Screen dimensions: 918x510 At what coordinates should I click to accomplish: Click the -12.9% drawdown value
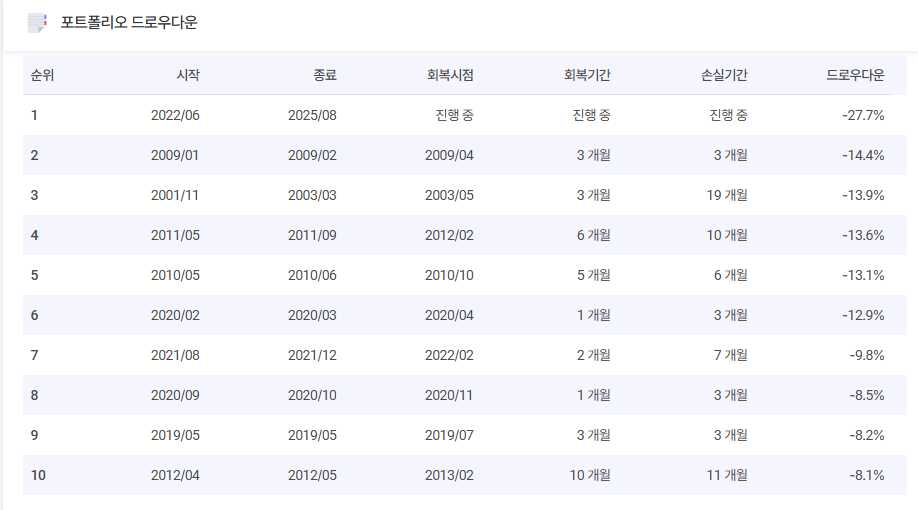click(863, 315)
